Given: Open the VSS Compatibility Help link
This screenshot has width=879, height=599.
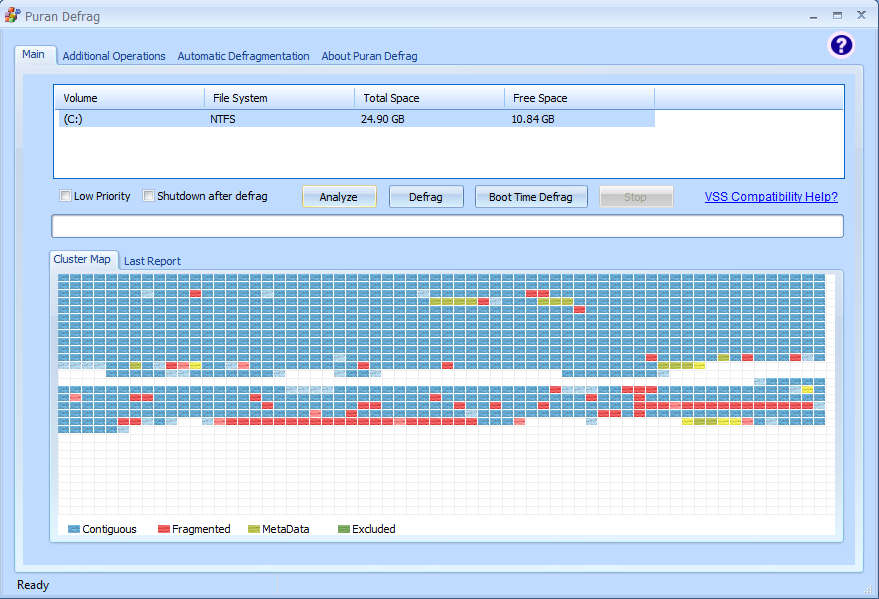Looking at the screenshot, I should click(x=770, y=197).
